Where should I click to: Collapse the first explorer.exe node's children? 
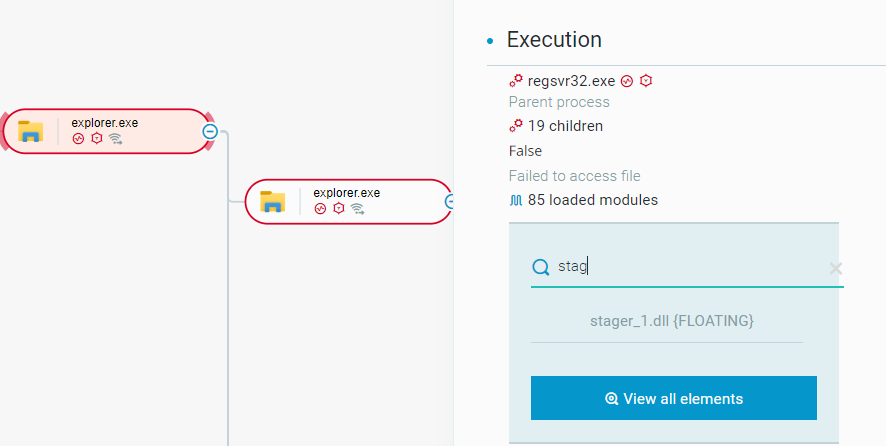pyautogui.click(x=210, y=132)
